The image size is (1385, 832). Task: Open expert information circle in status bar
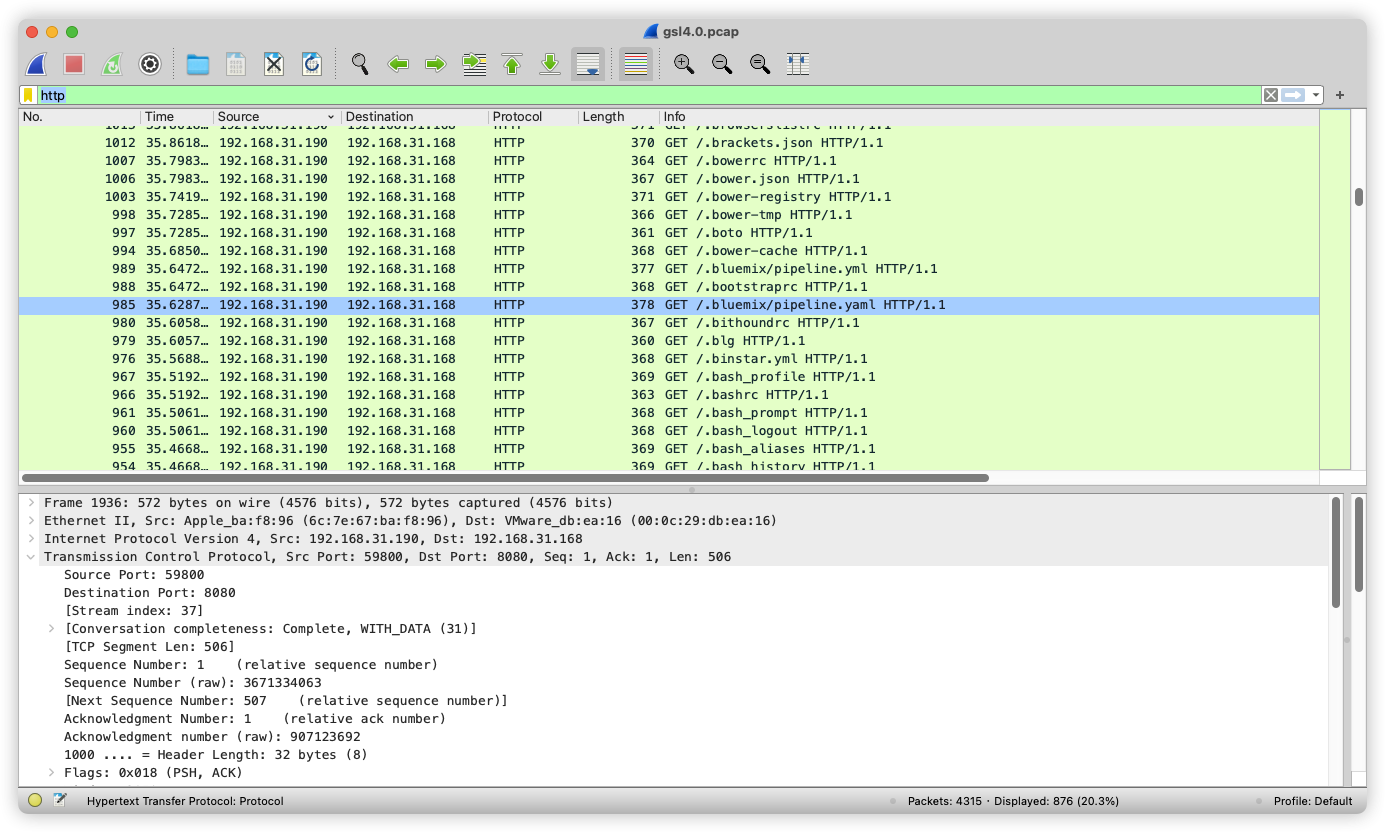point(35,800)
